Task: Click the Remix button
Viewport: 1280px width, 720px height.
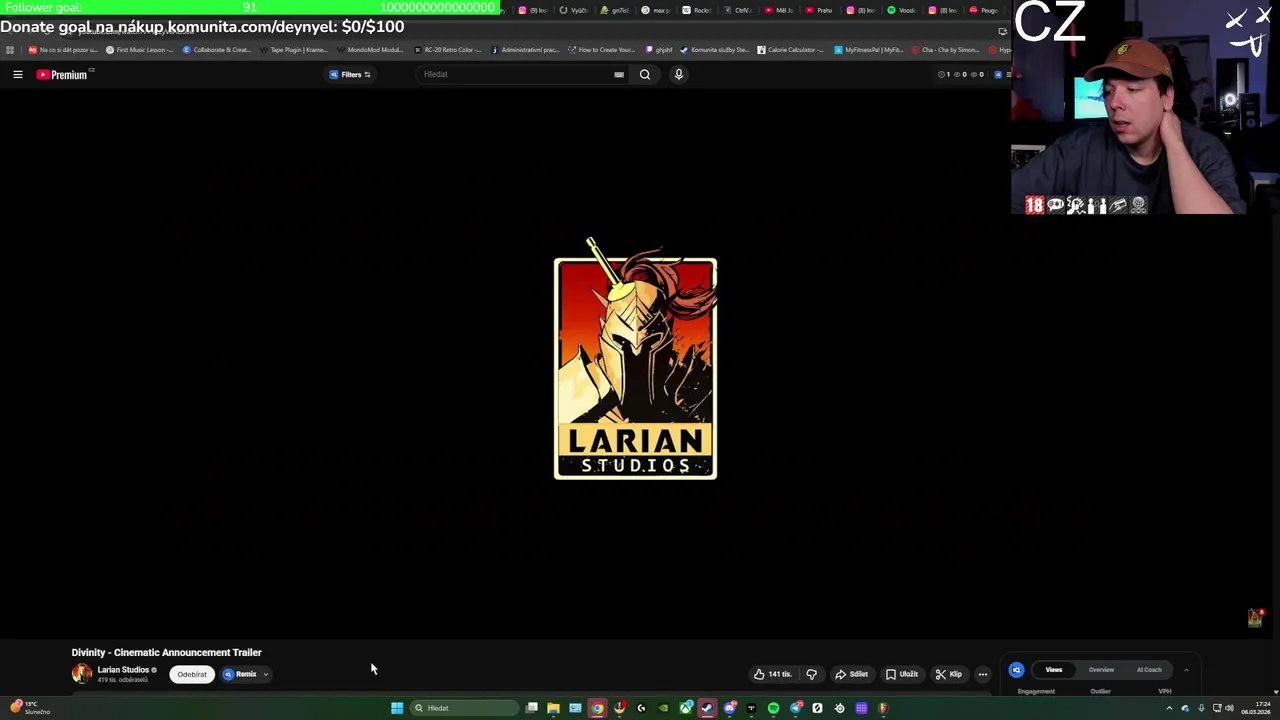Action: [240, 674]
